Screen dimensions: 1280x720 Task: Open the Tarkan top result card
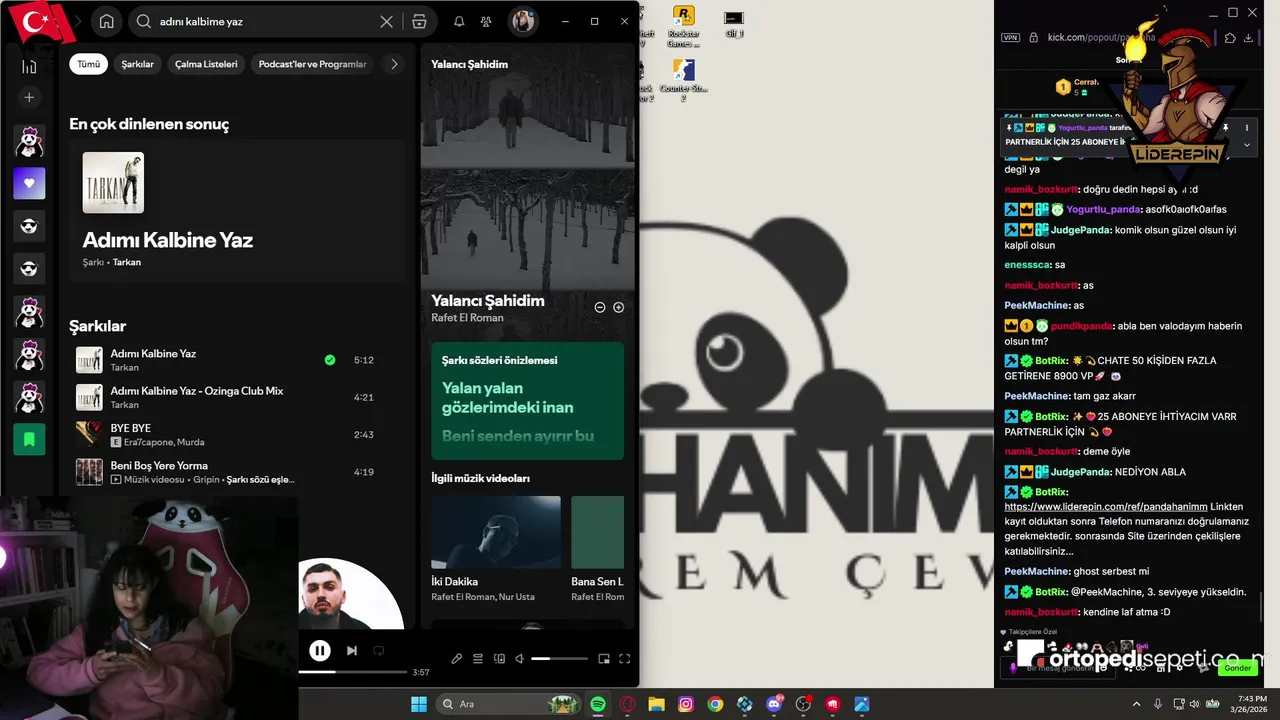click(x=237, y=211)
